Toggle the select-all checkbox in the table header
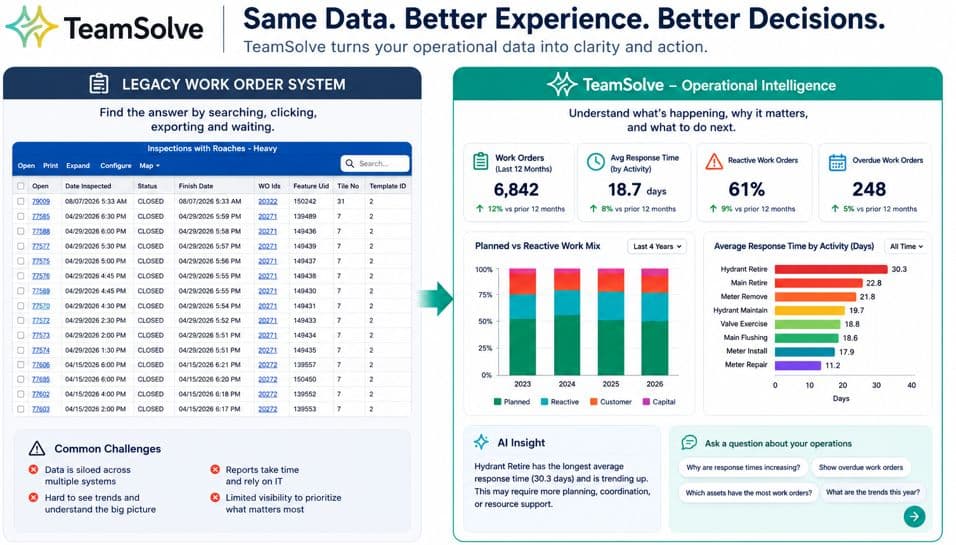 (x=21, y=186)
